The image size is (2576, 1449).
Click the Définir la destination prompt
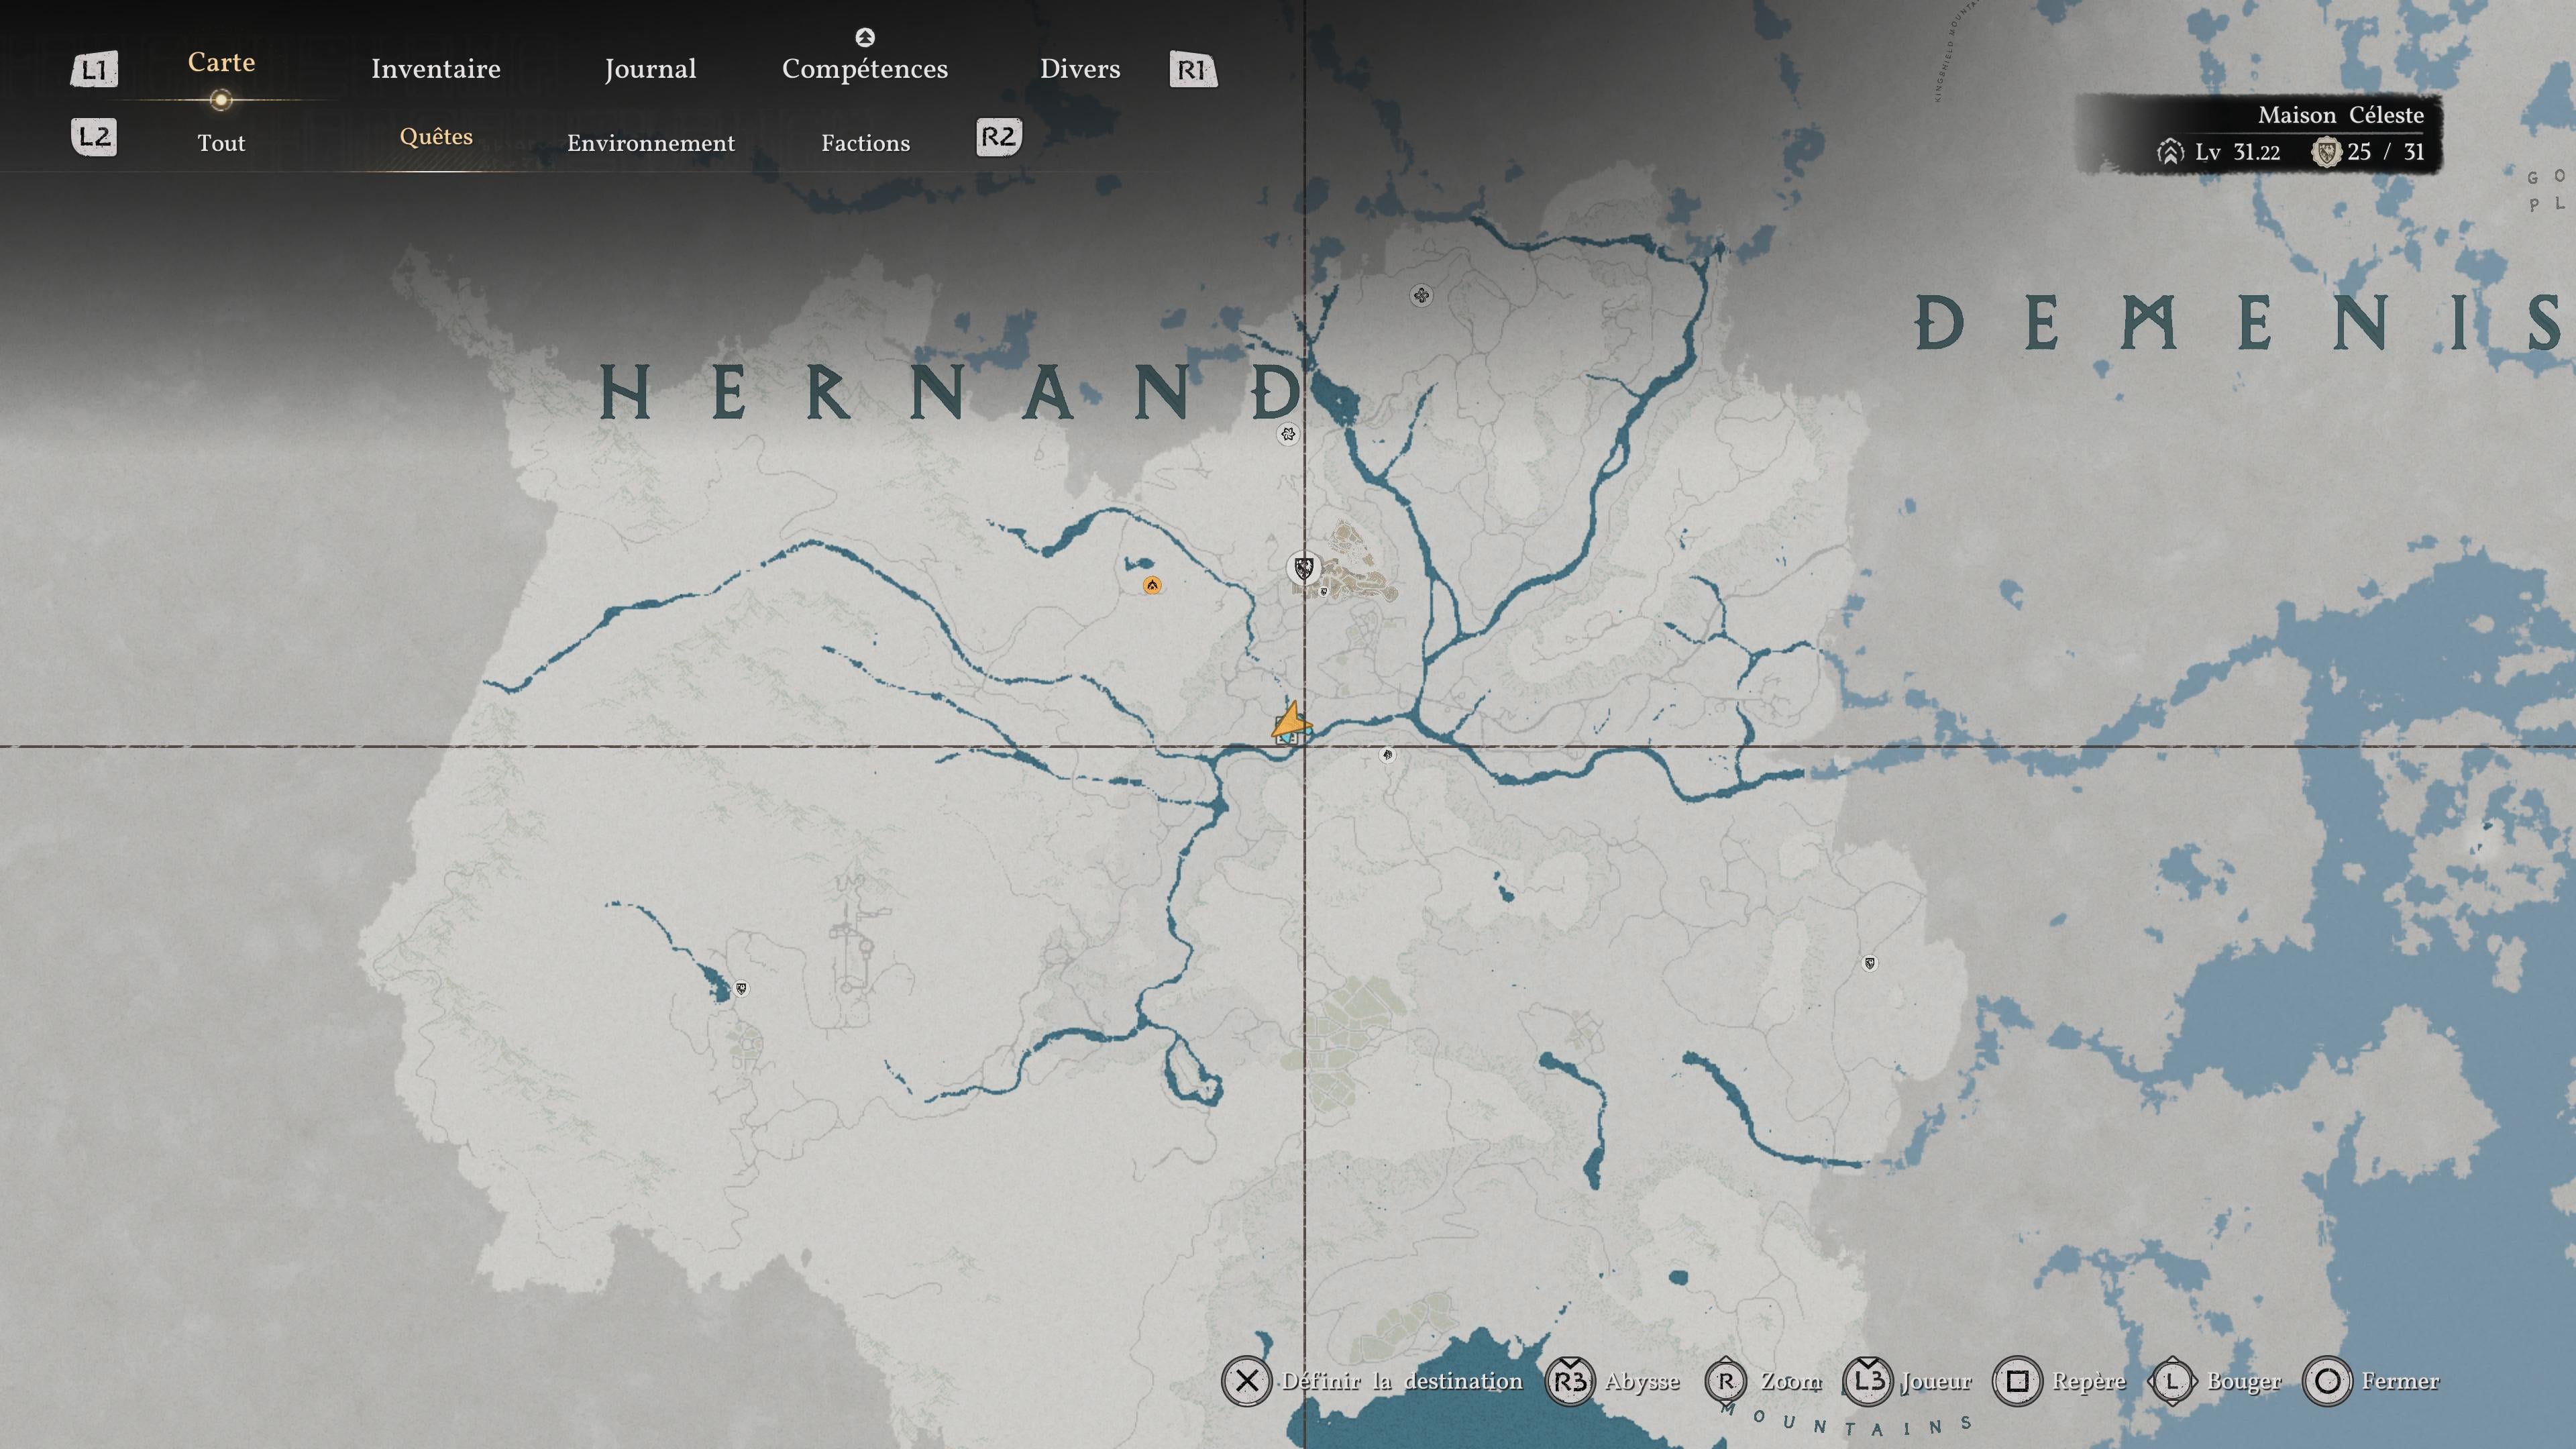pos(1402,1381)
